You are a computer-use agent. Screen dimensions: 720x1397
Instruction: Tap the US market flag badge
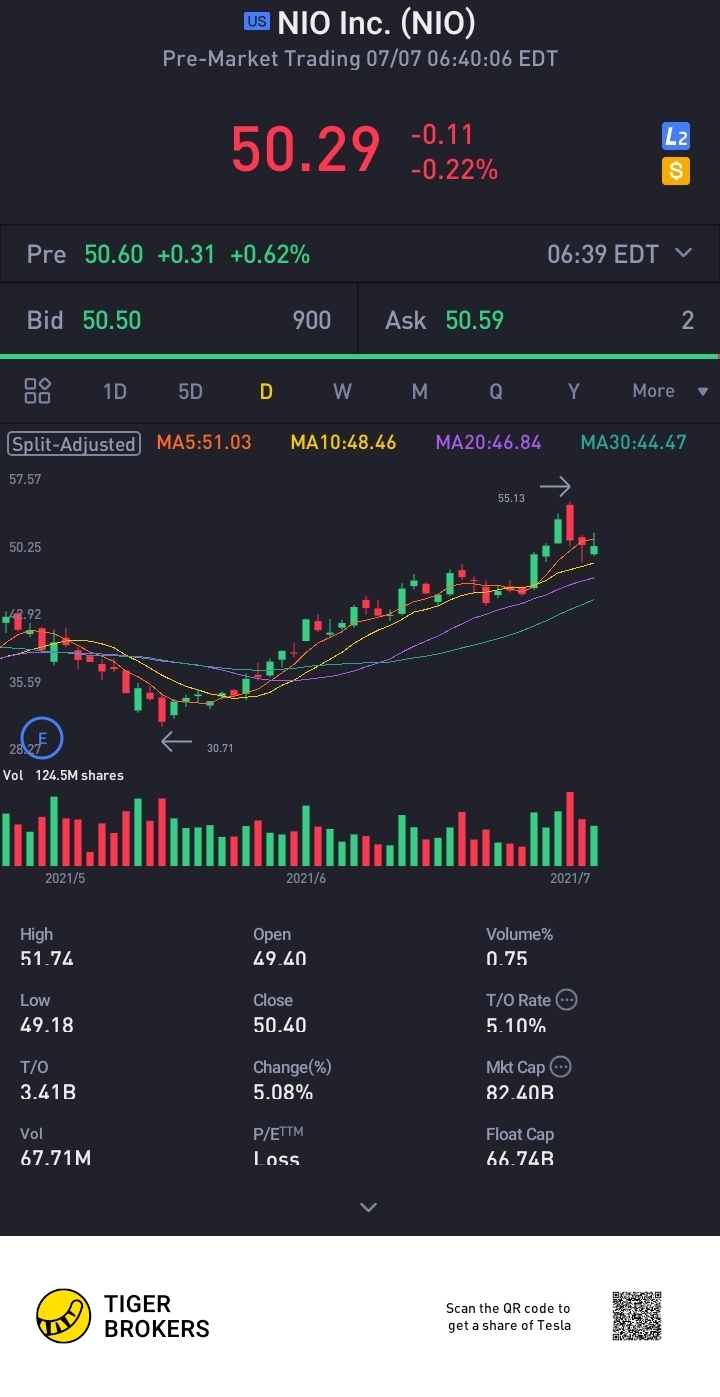[x=257, y=21]
